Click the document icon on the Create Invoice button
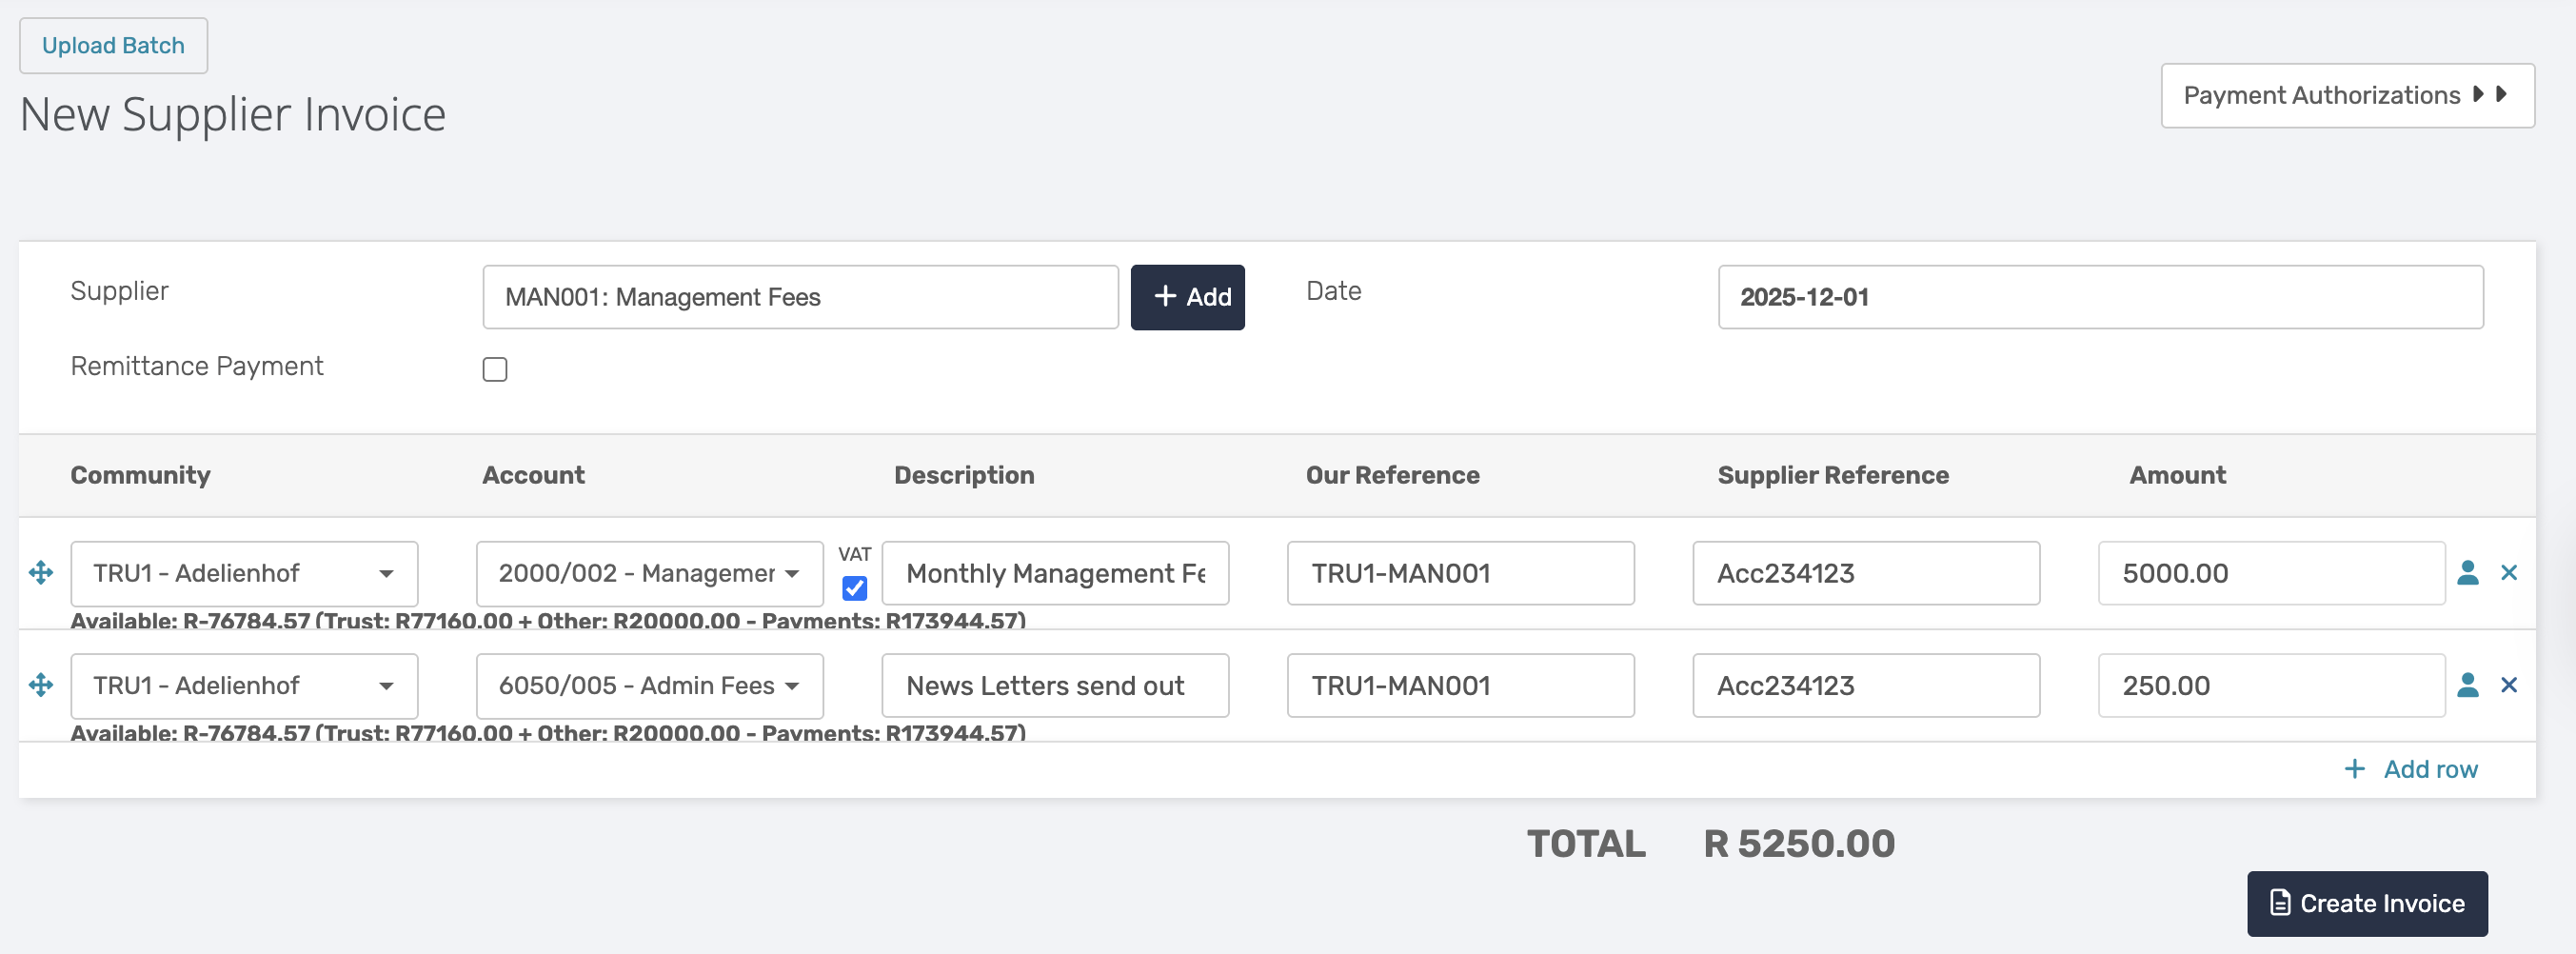Viewport: 2576px width, 954px height. pyautogui.click(x=2279, y=903)
